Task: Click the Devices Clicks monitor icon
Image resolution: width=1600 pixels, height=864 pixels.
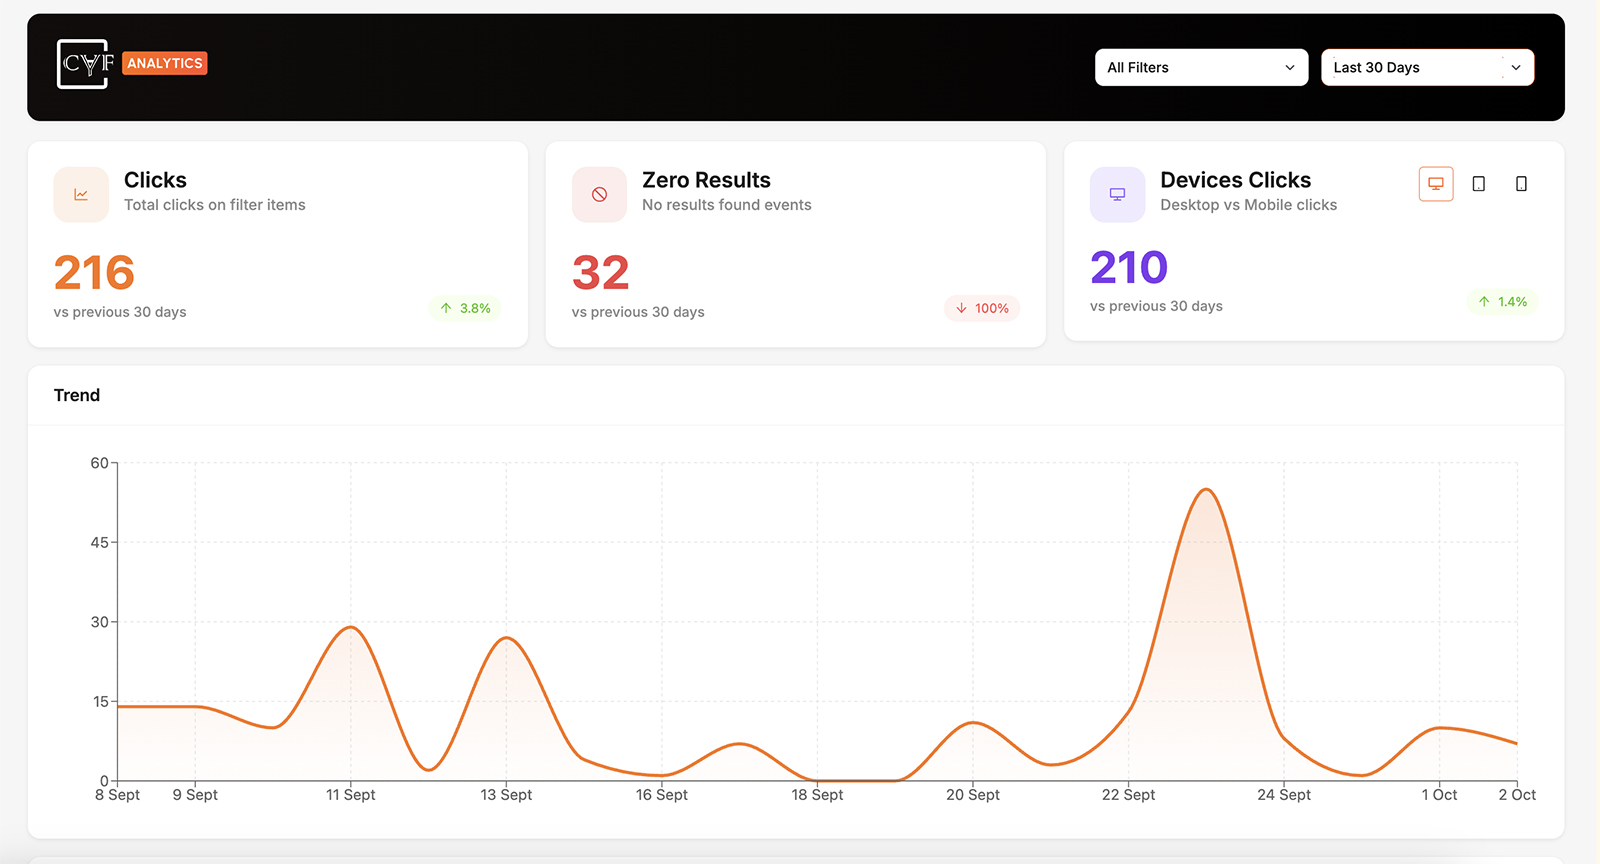Action: pyautogui.click(x=1117, y=194)
